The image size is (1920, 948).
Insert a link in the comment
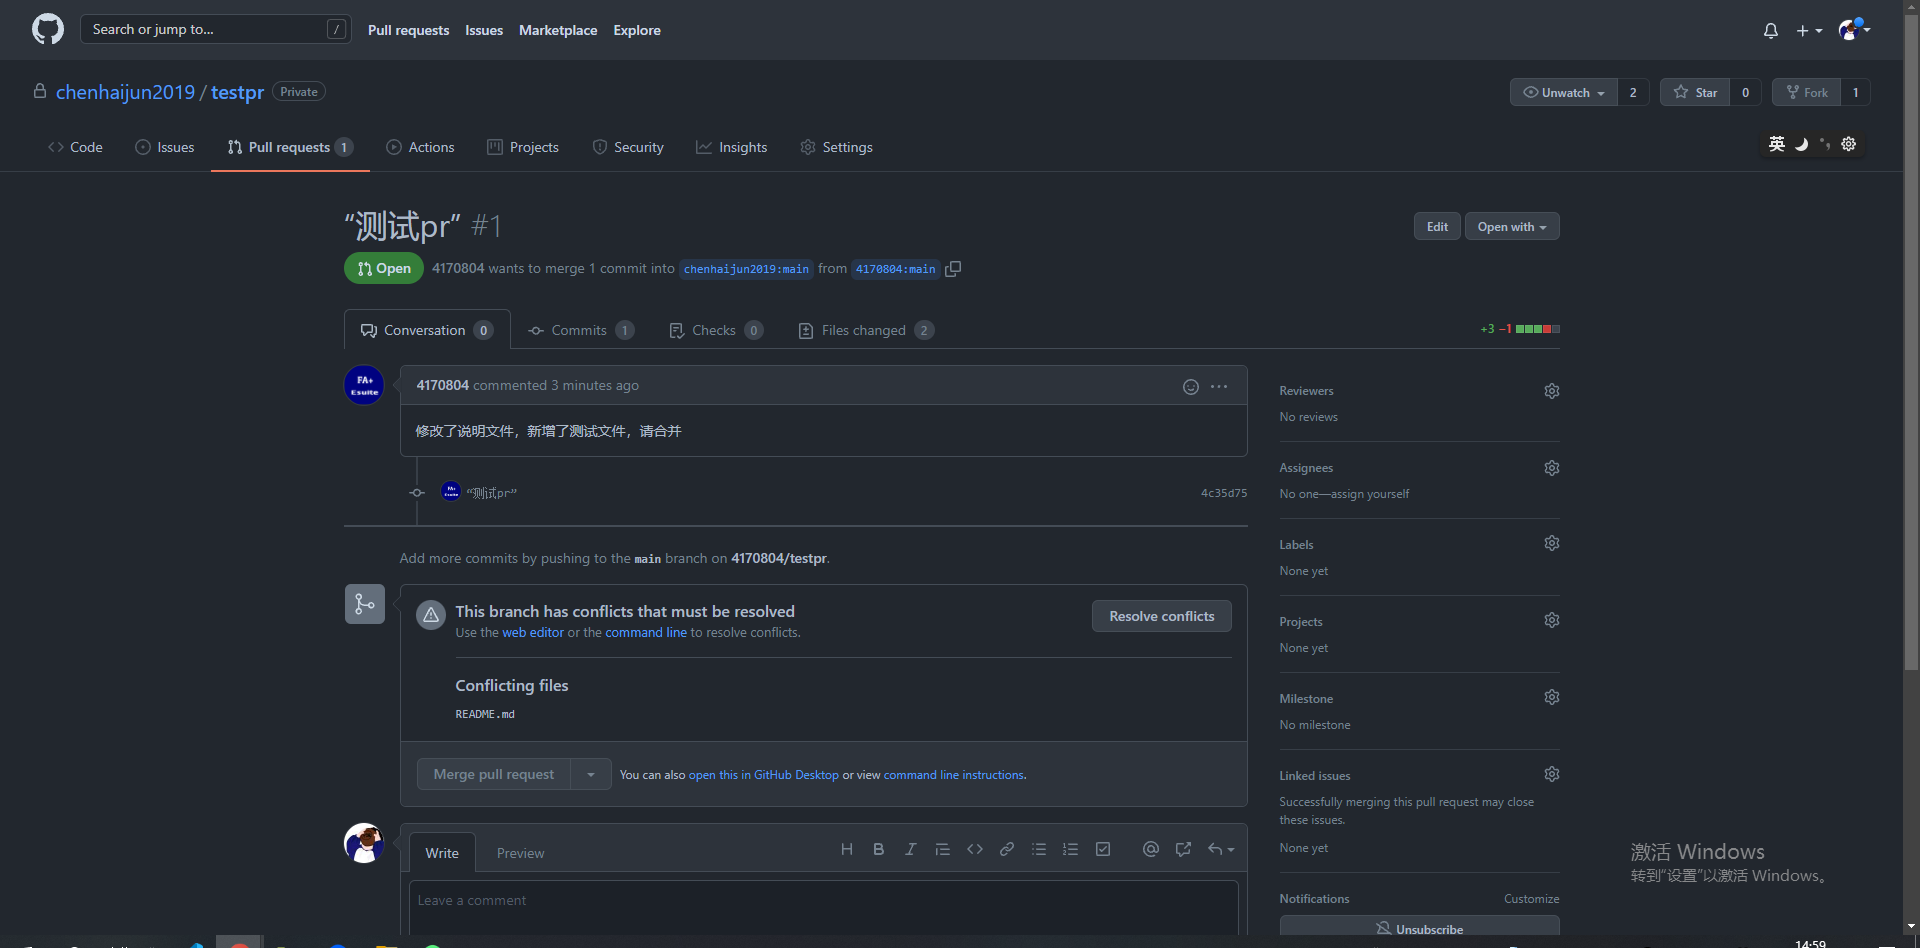click(x=1007, y=849)
